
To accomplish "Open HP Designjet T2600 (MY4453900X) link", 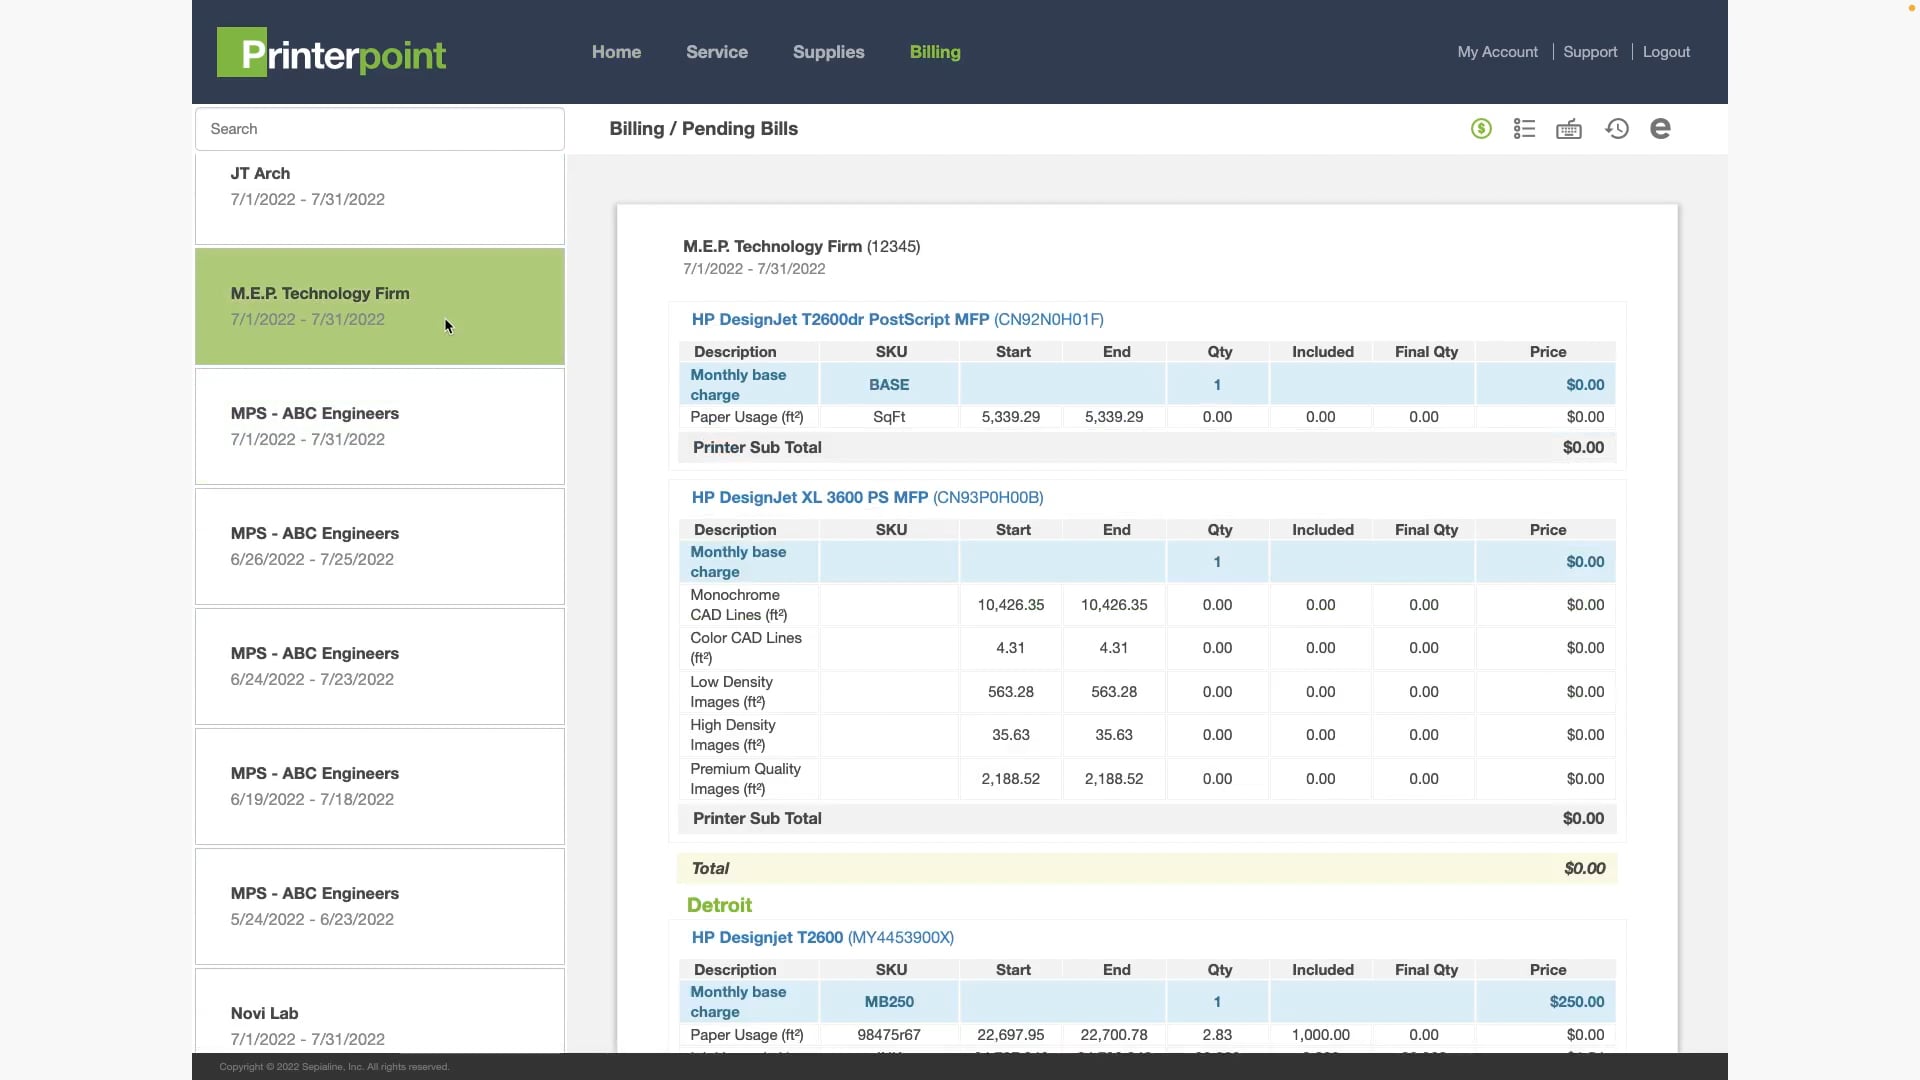I will [822, 937].
